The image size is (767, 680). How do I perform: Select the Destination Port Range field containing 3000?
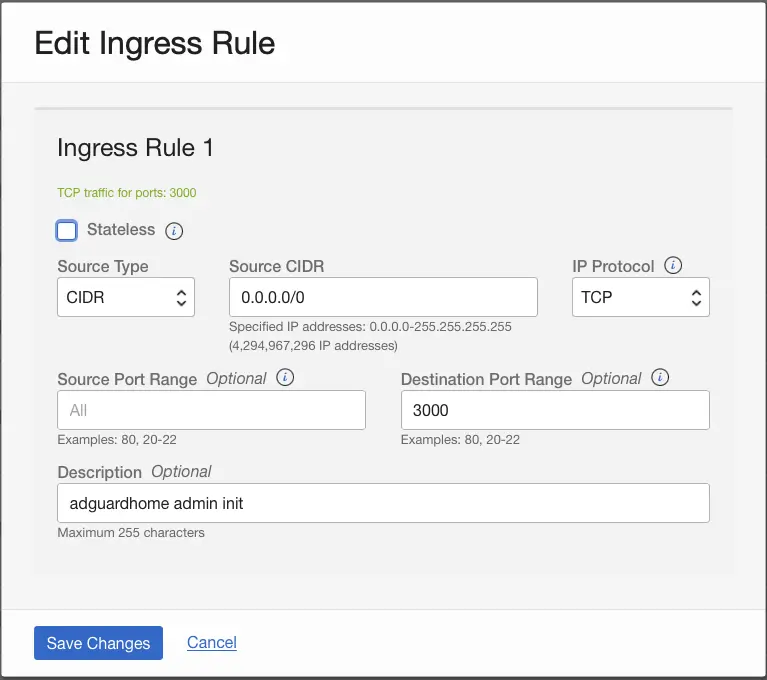point(555,410)
